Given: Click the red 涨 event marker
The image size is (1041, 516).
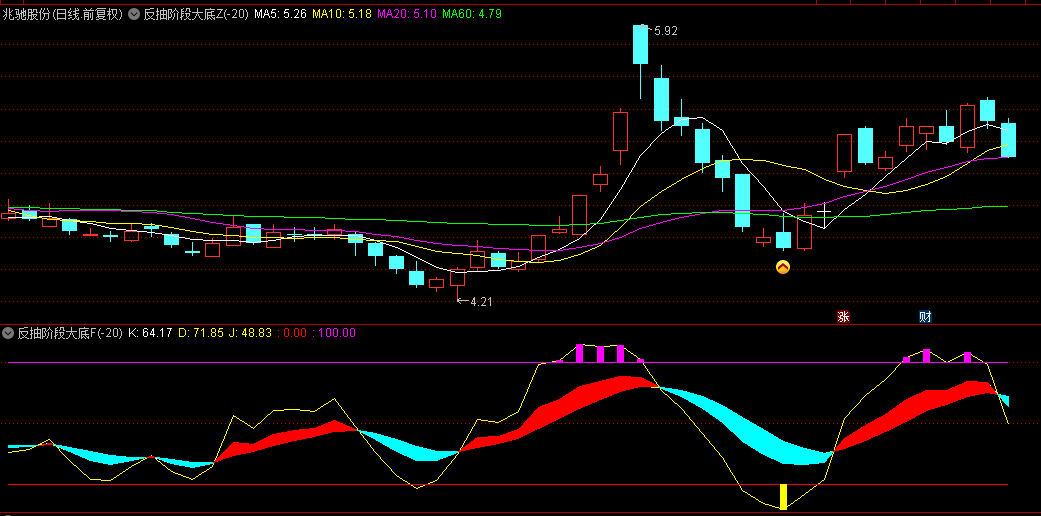Looking at the screenshot, I should click(843, 317).
